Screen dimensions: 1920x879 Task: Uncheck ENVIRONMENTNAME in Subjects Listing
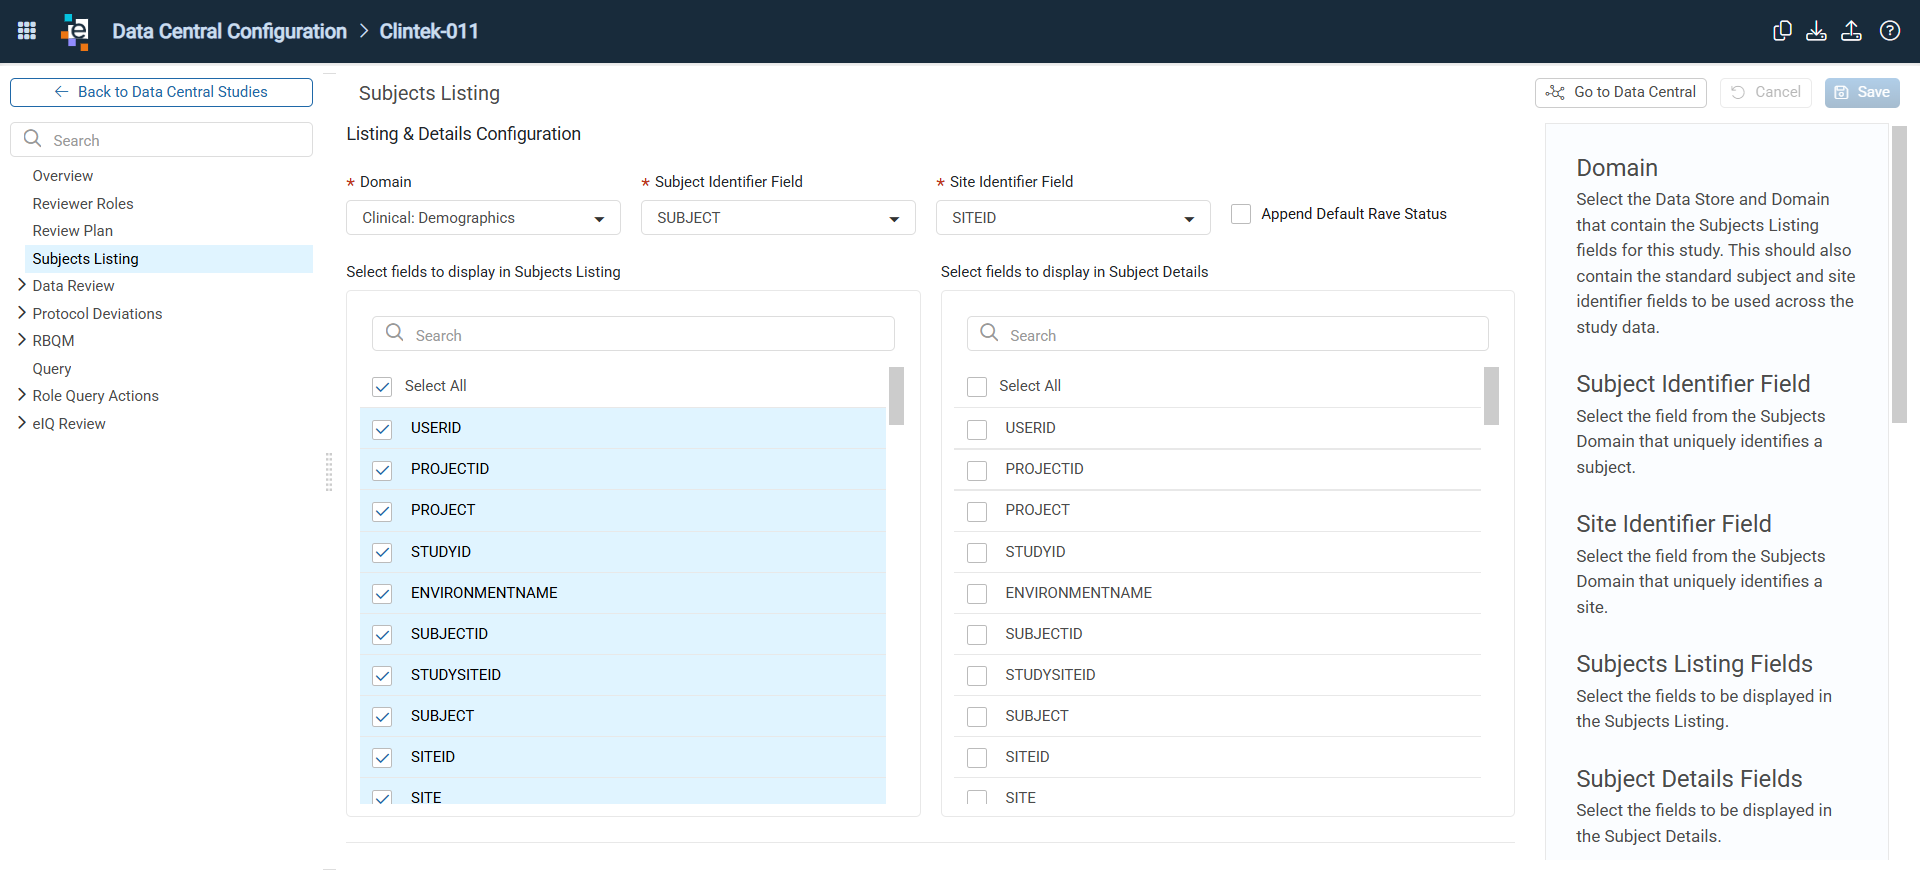(x=382, y=594)
